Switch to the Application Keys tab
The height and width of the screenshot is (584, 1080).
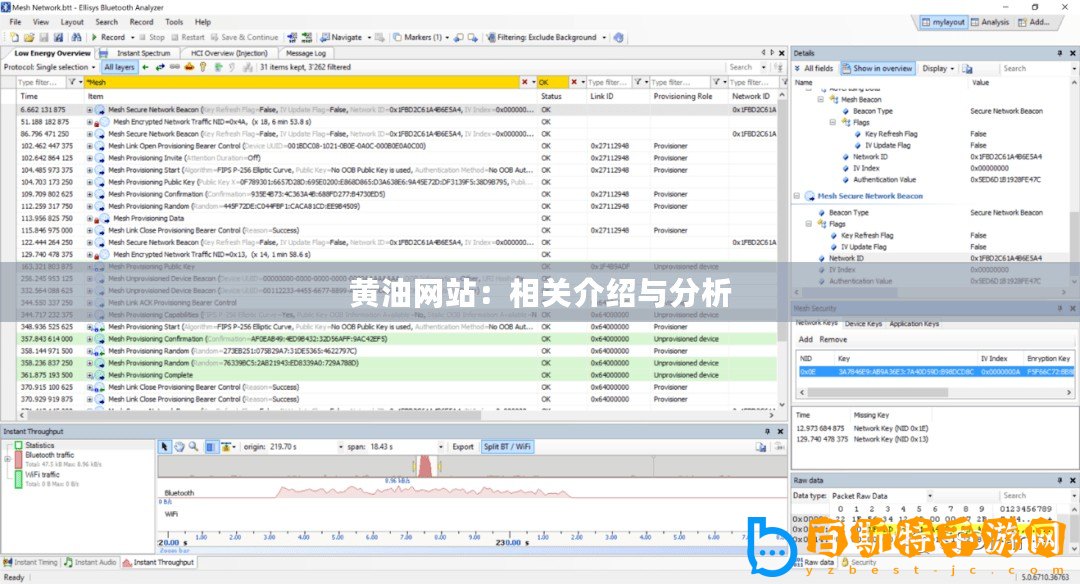pos(914,324)
